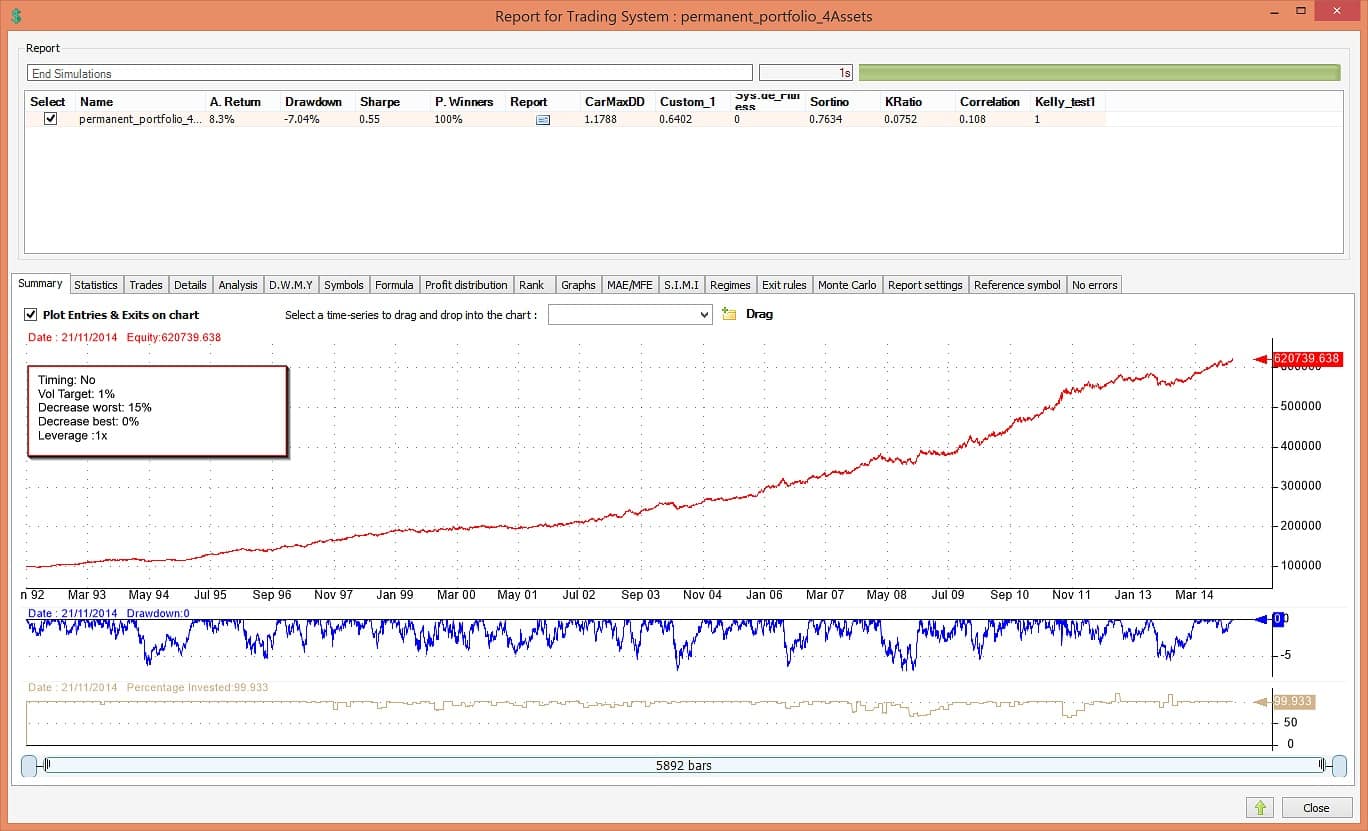The width and height of the screenshot is (1368, 831).
Task: Open the Profit distribution tab
Action: [467, 285]
